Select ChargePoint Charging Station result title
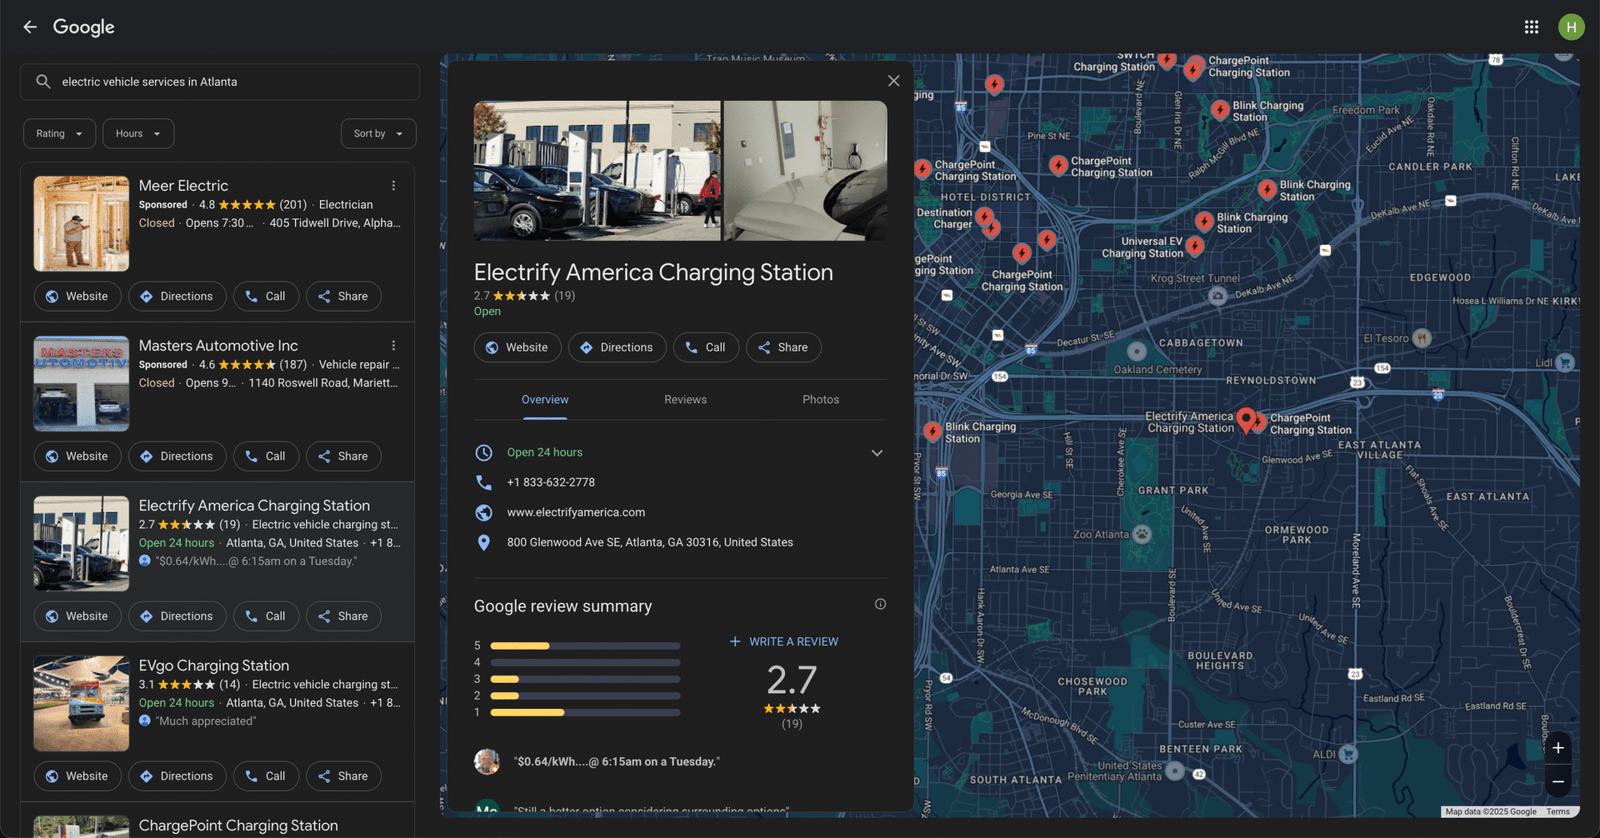 click(x=238, y=826)
